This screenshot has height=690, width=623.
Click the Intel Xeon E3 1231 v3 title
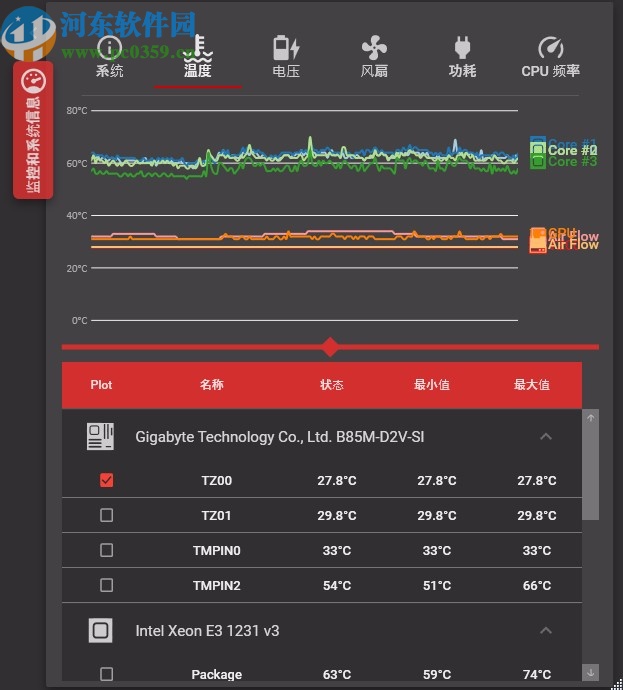207,631
